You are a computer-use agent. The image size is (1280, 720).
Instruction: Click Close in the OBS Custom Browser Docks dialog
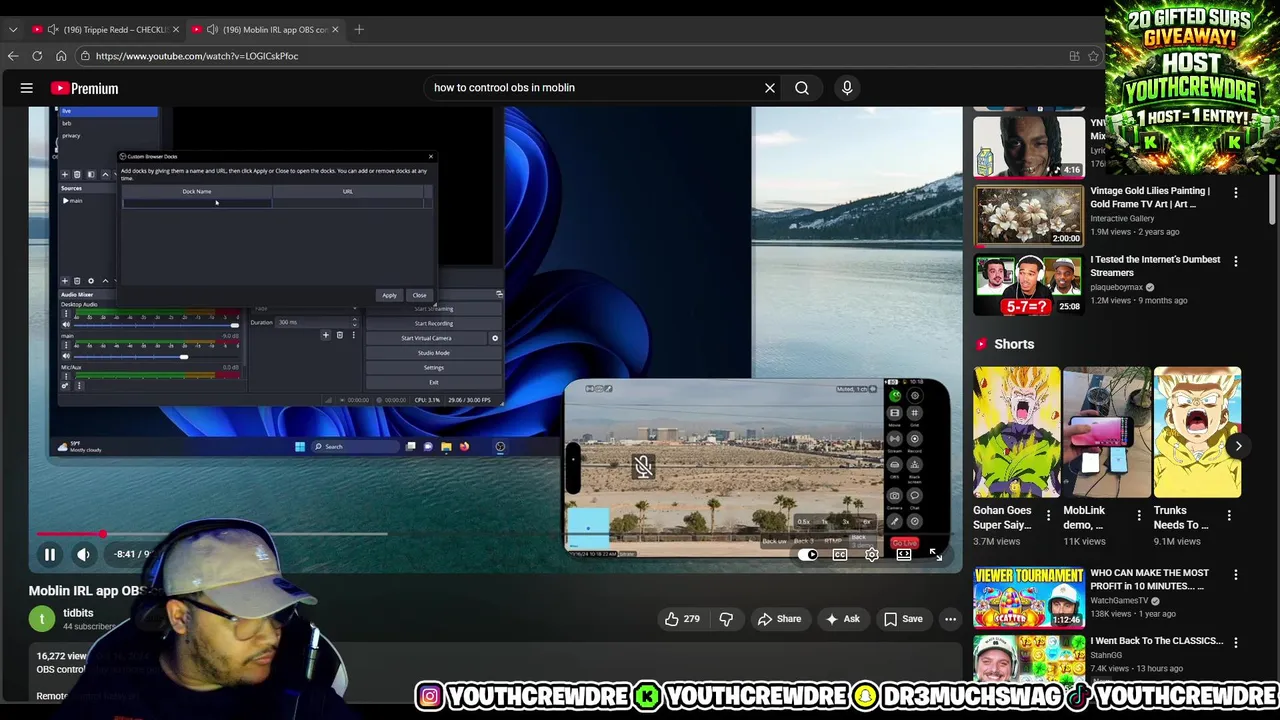419,295
